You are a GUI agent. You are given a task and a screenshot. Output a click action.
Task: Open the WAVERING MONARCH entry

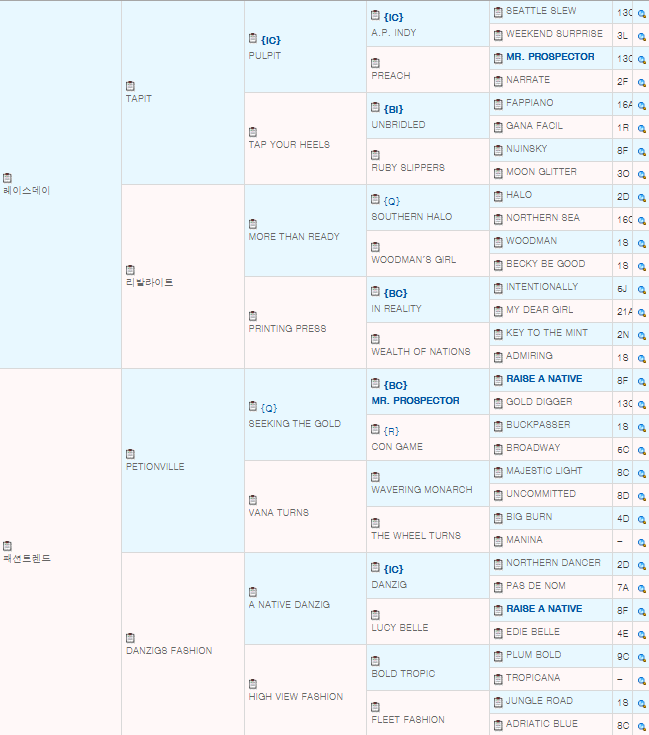421,490
